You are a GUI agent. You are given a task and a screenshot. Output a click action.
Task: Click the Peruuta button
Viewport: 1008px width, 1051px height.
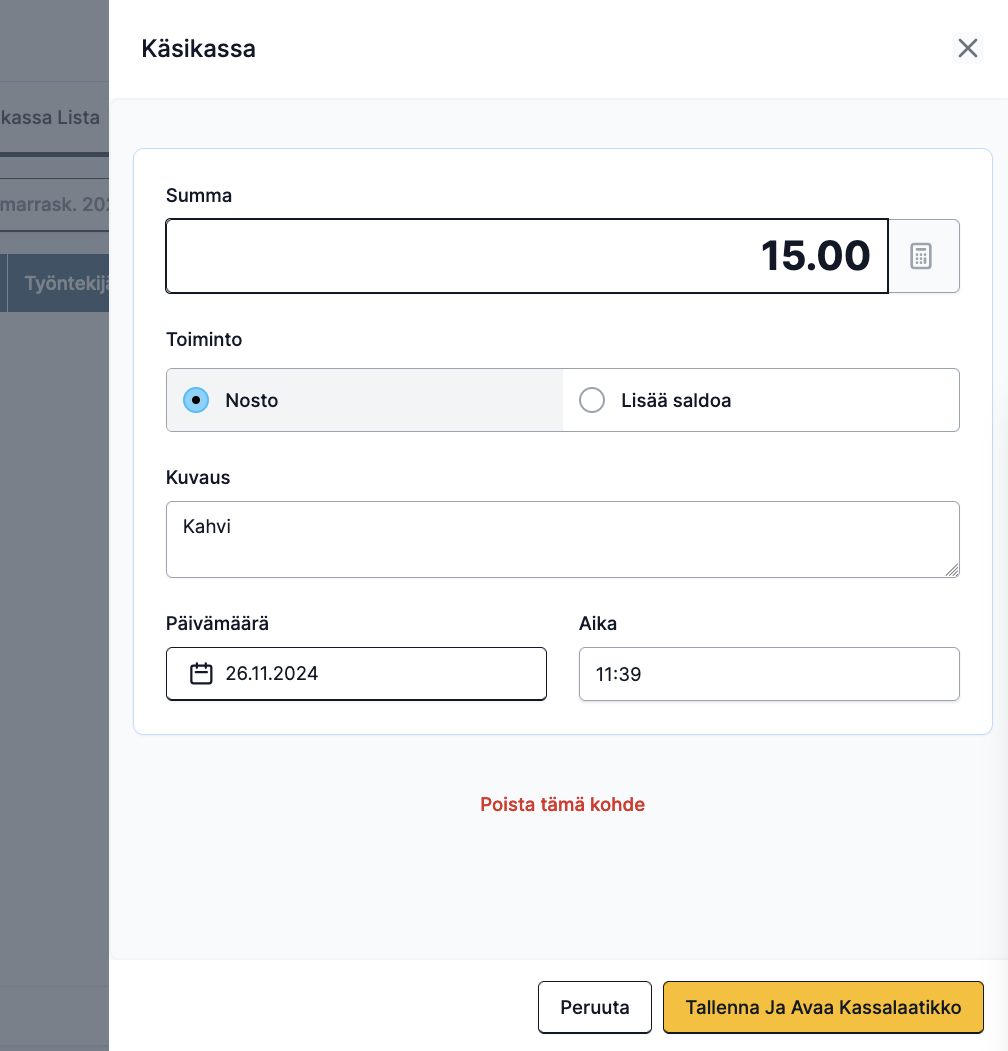[x=594, y=1007]
